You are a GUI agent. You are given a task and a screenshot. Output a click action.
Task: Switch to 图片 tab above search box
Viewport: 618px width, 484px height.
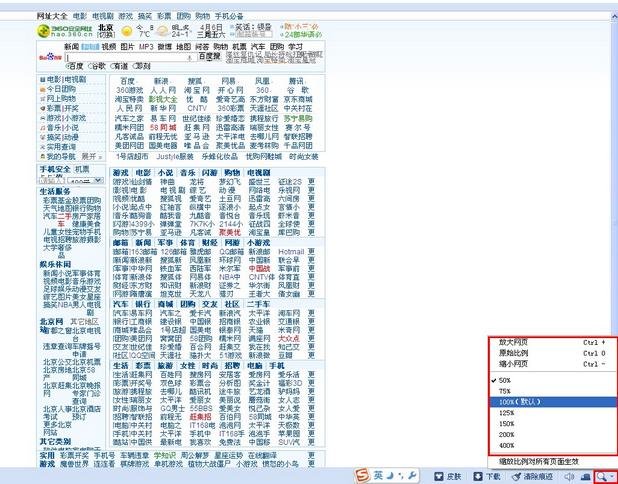[x=127, y=47]
